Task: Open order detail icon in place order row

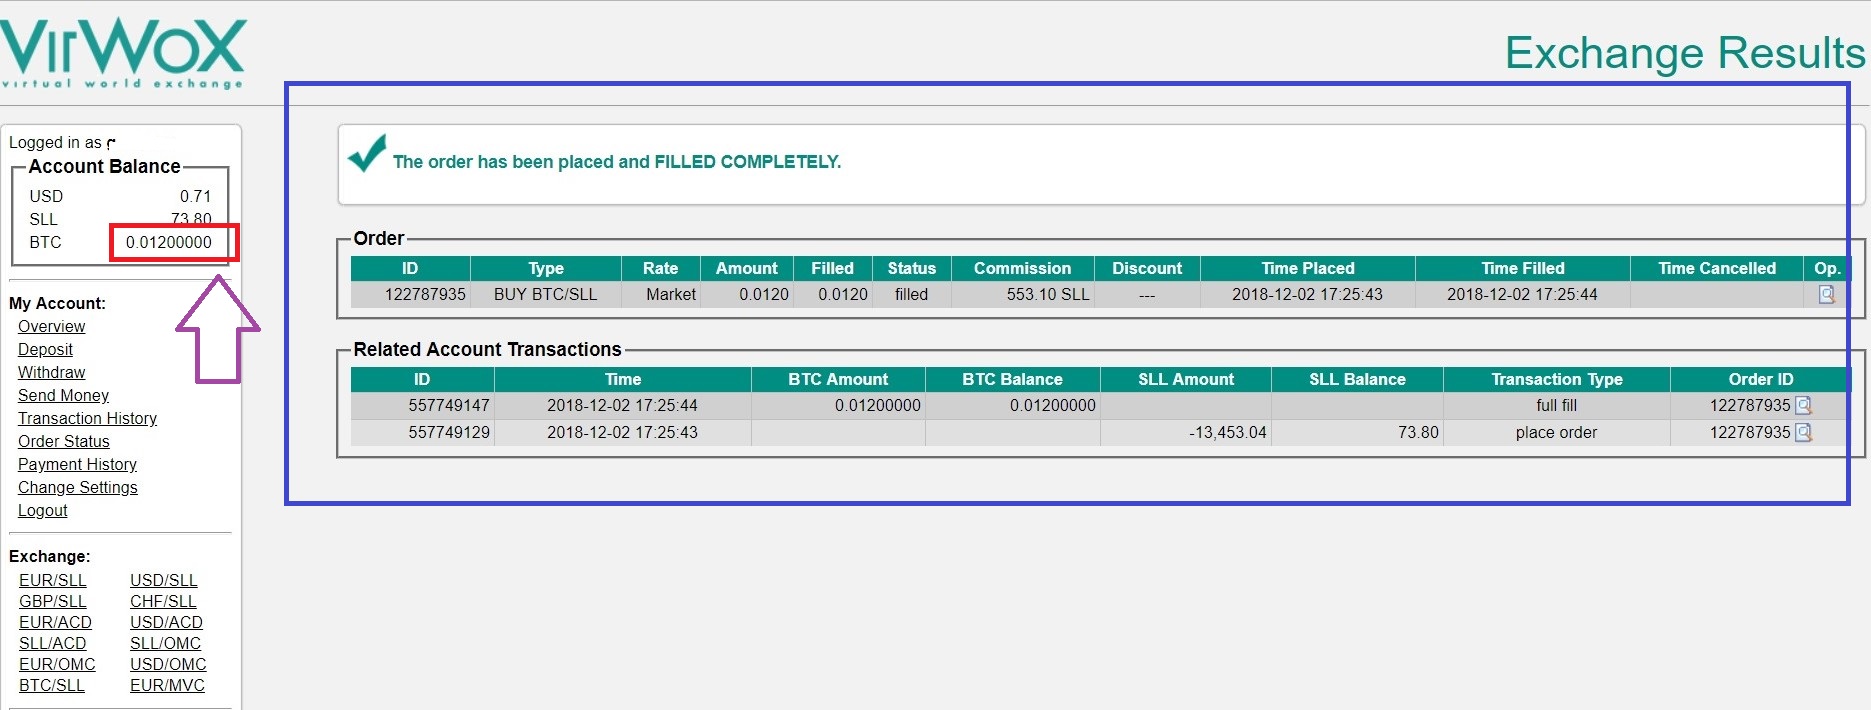Action: 1803,433
